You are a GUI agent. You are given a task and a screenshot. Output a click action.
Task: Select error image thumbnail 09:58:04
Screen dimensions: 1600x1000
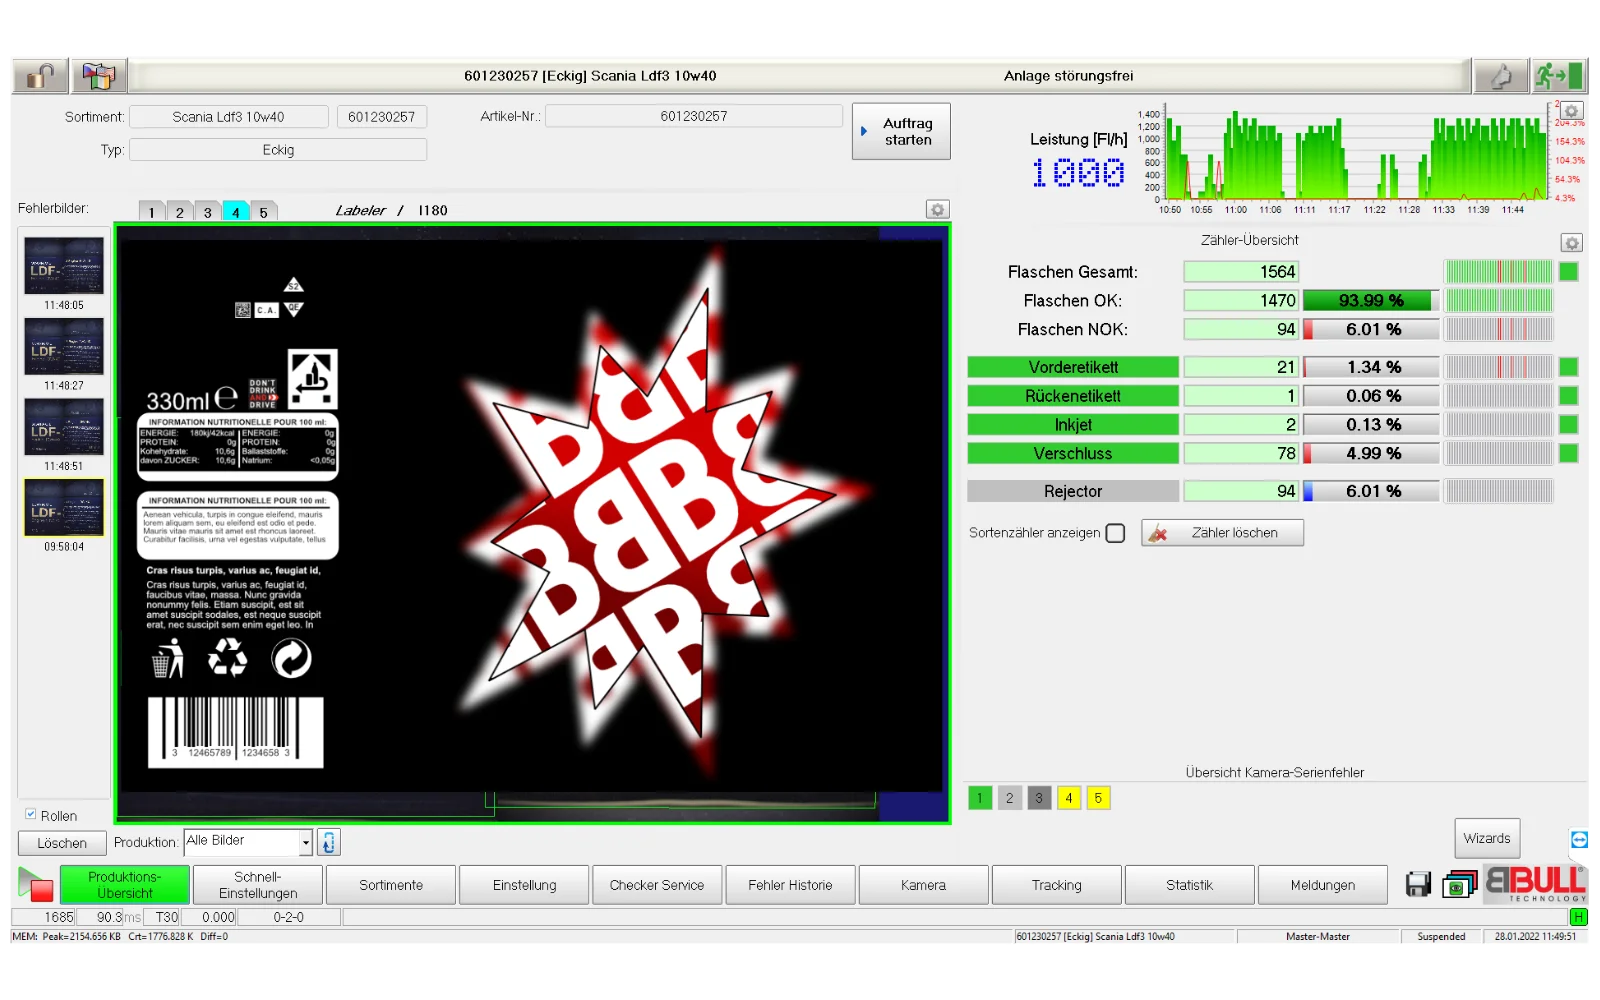[x=64, y=508]
